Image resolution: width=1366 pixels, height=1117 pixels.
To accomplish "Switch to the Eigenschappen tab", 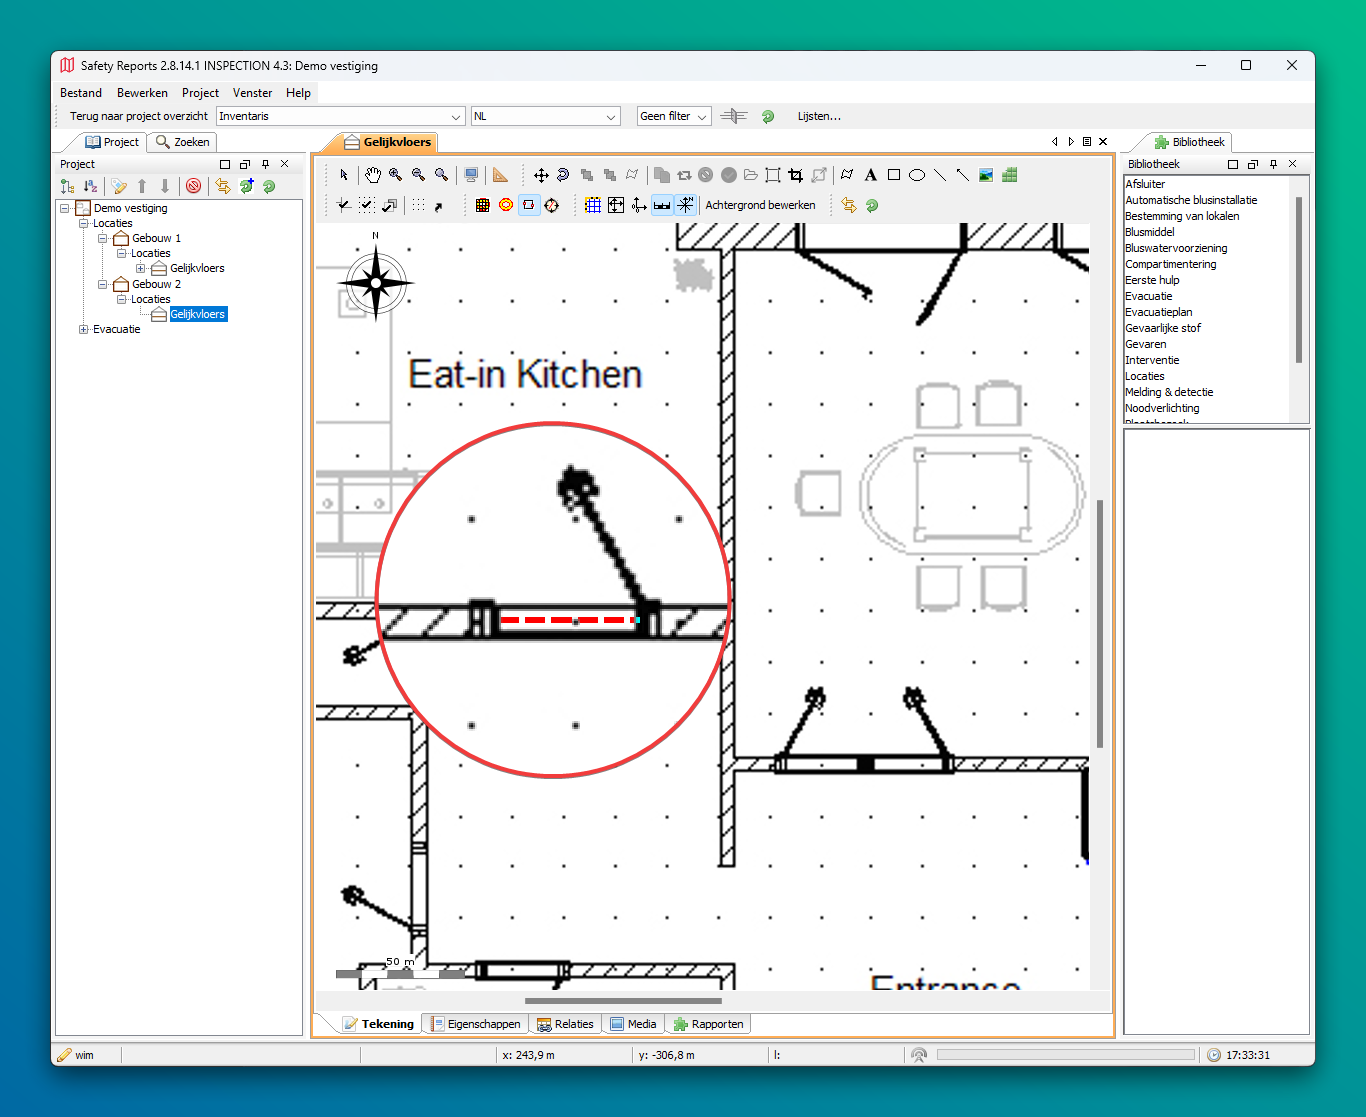I will click(x=476, y=1024).
